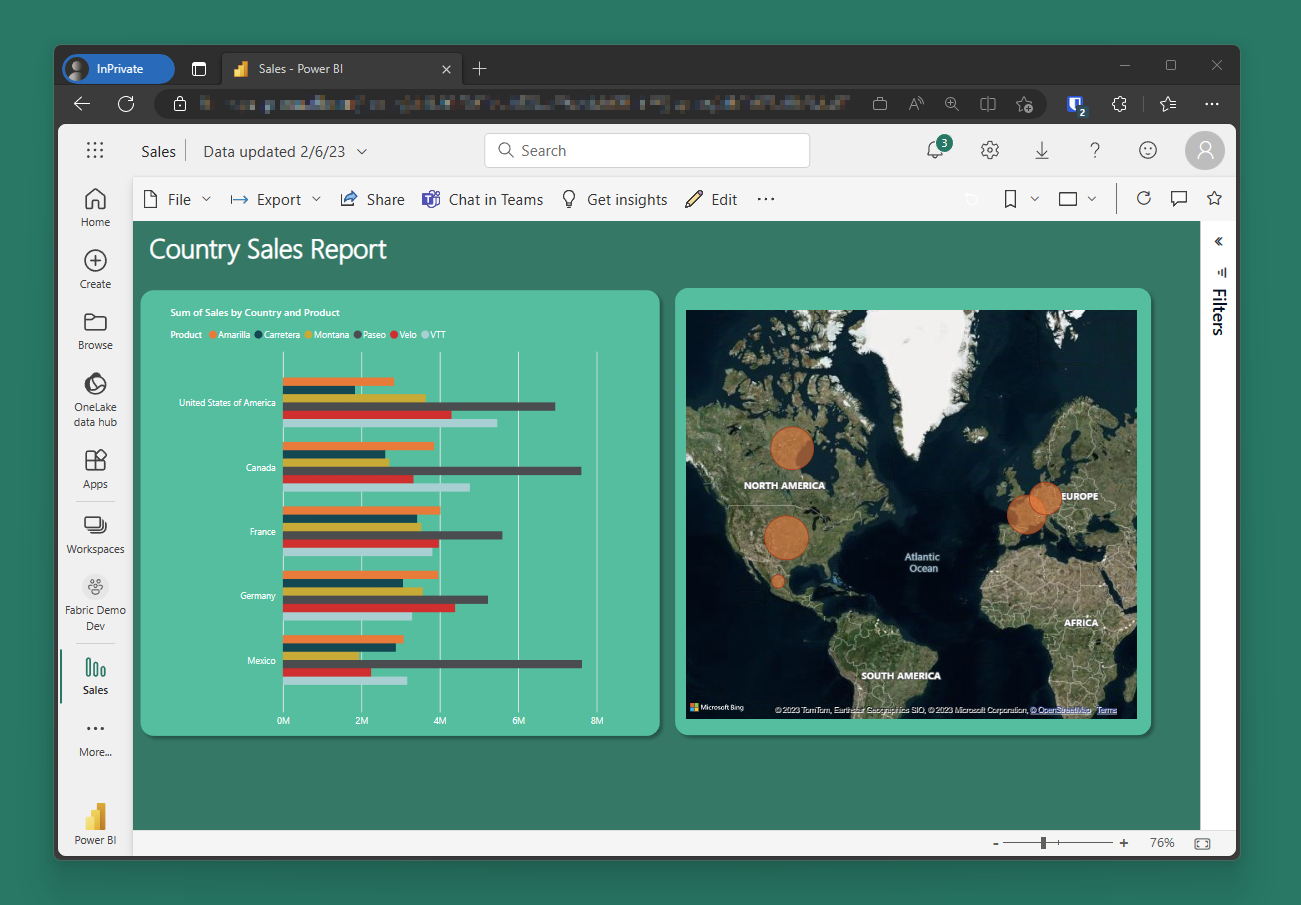
Task: Zoom in with the plus button
Action: pos(1124,843)
